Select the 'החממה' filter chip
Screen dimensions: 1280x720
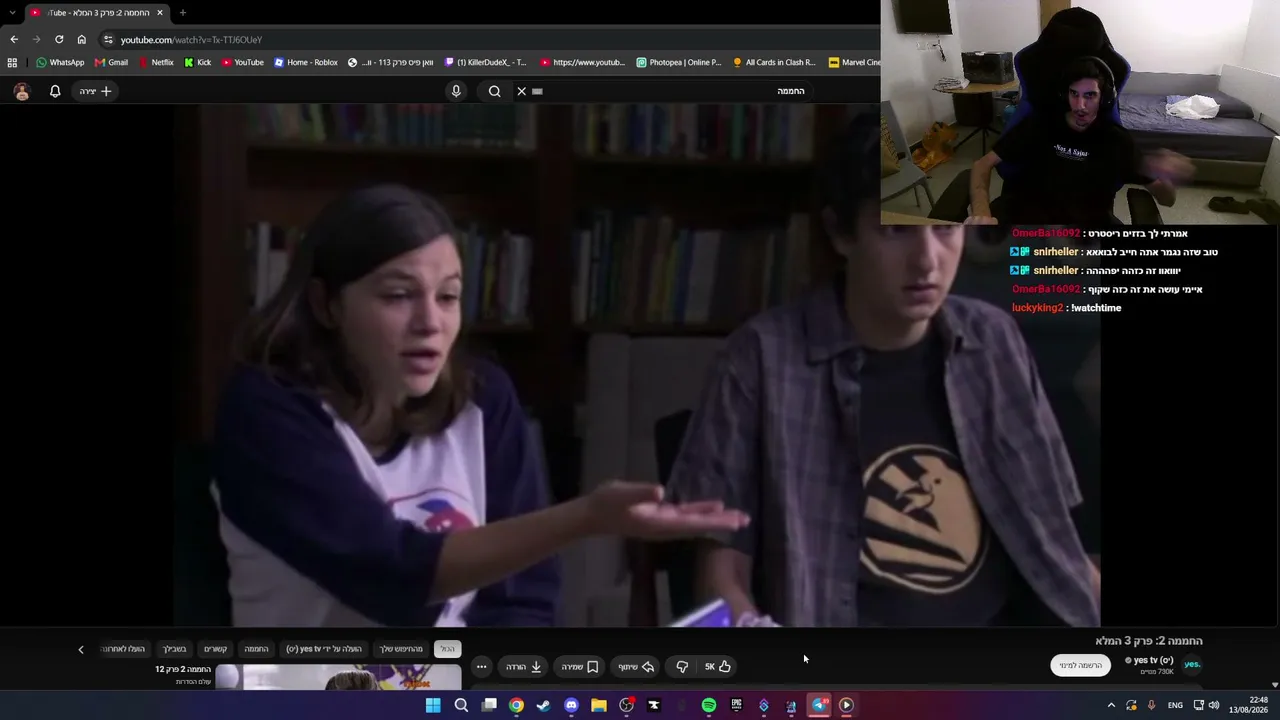pyautogui.click(x=257, y=649)
